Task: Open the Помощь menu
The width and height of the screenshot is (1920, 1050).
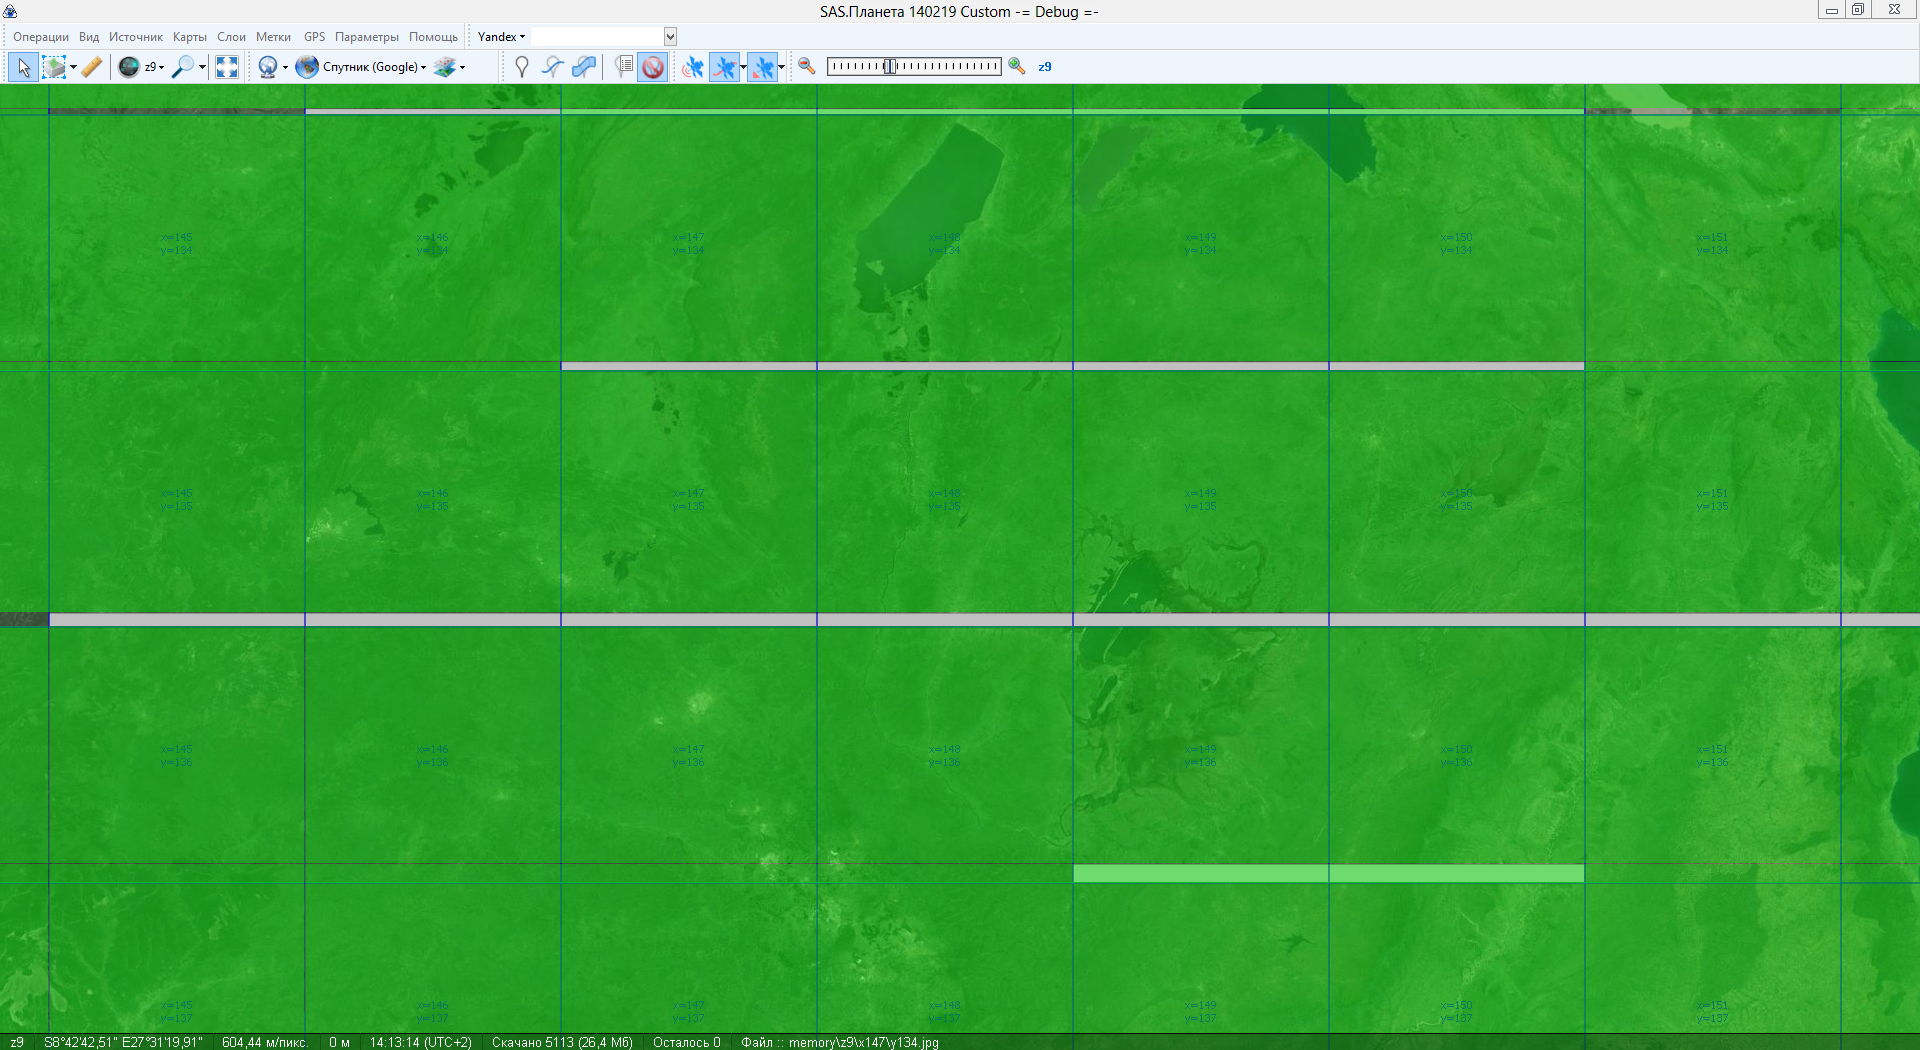Action: click(433, 37)
